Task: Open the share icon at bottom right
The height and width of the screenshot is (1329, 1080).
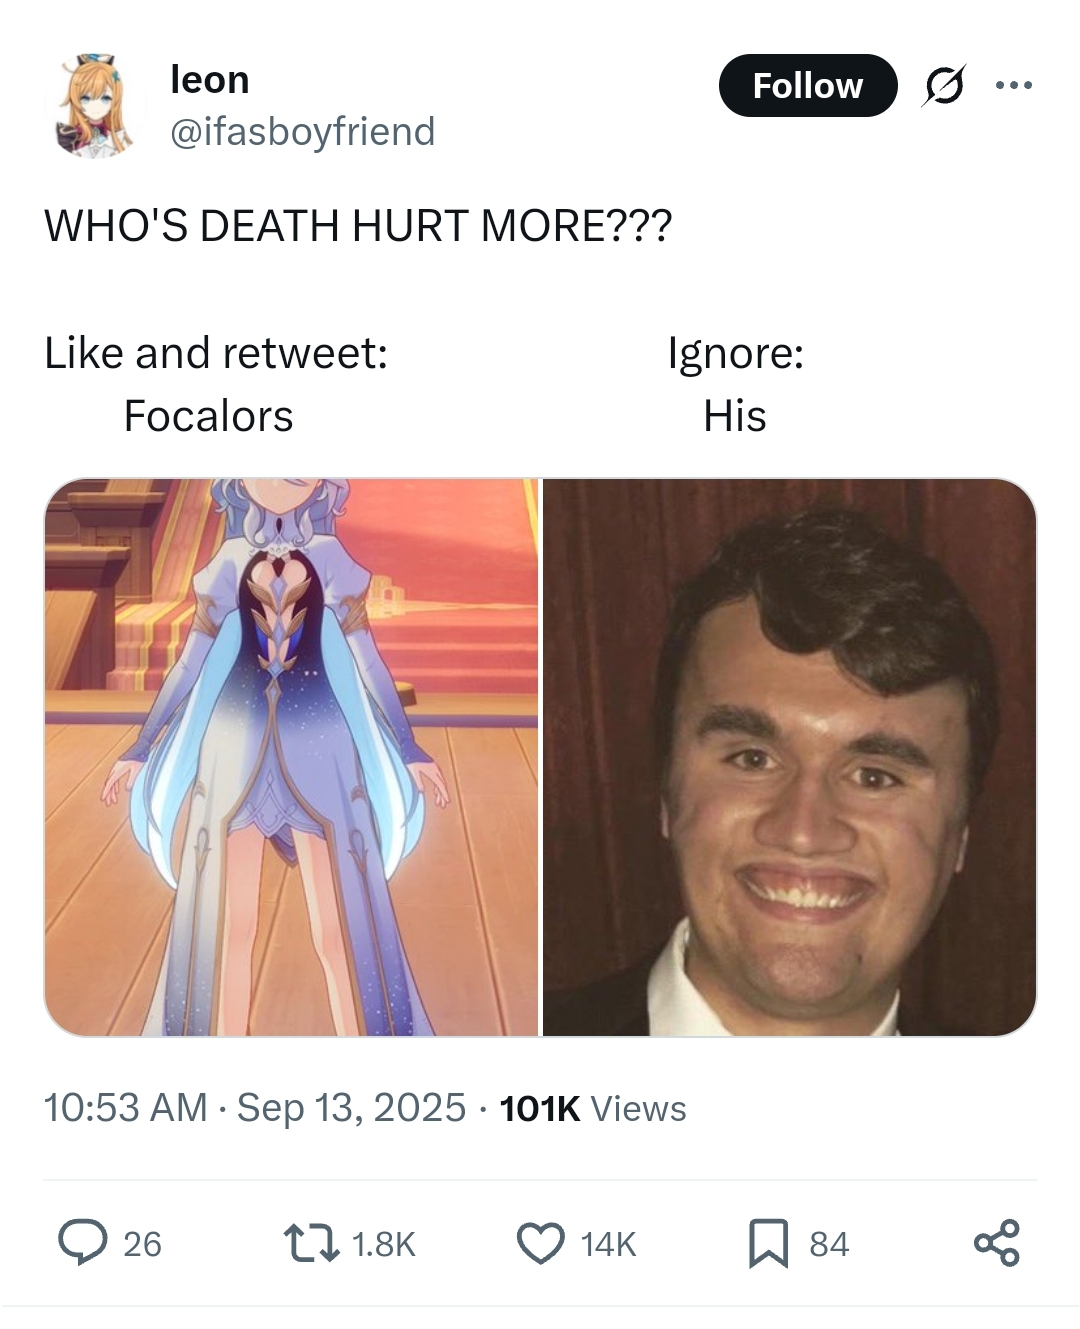Action: 996,1243
